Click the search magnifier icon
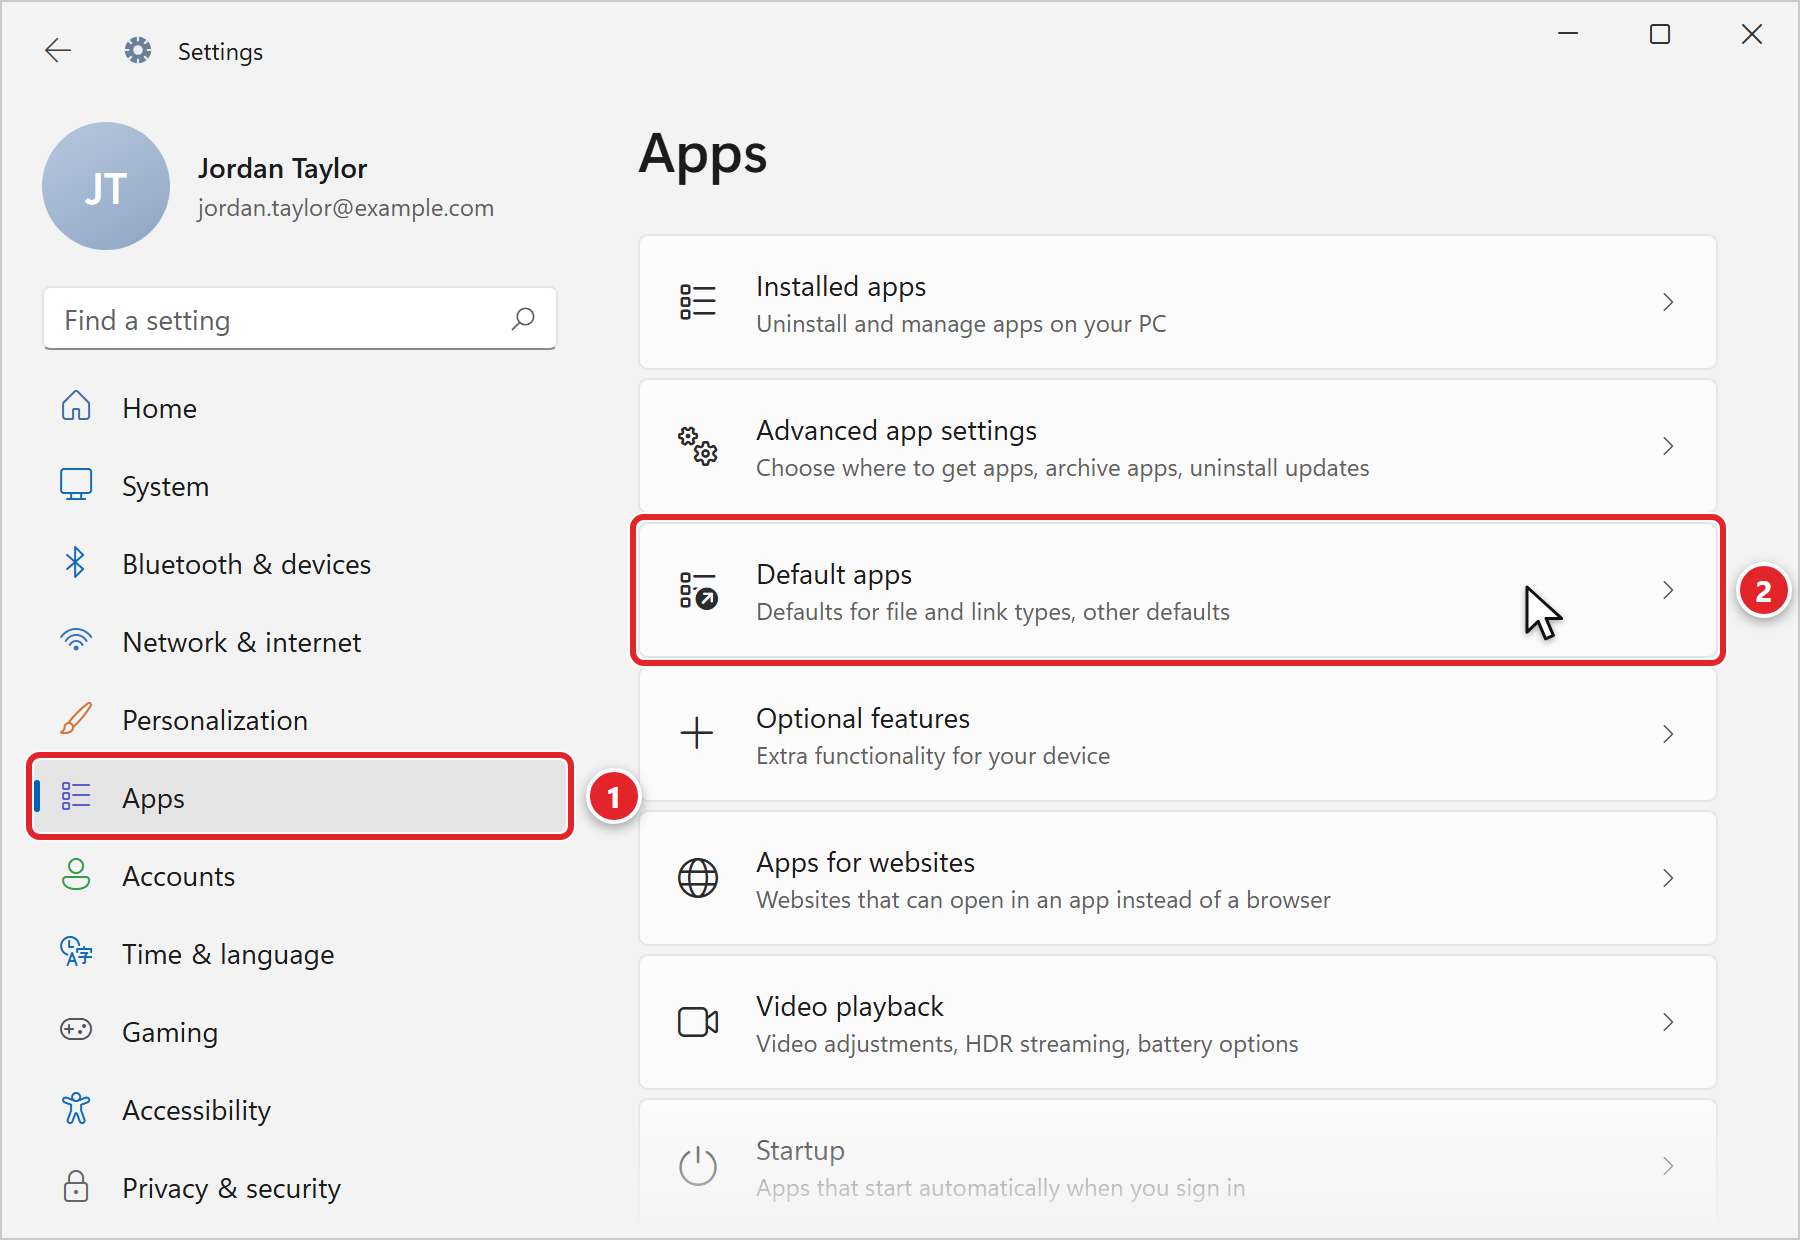The image size is (1800, 1240). coord(523,319)
